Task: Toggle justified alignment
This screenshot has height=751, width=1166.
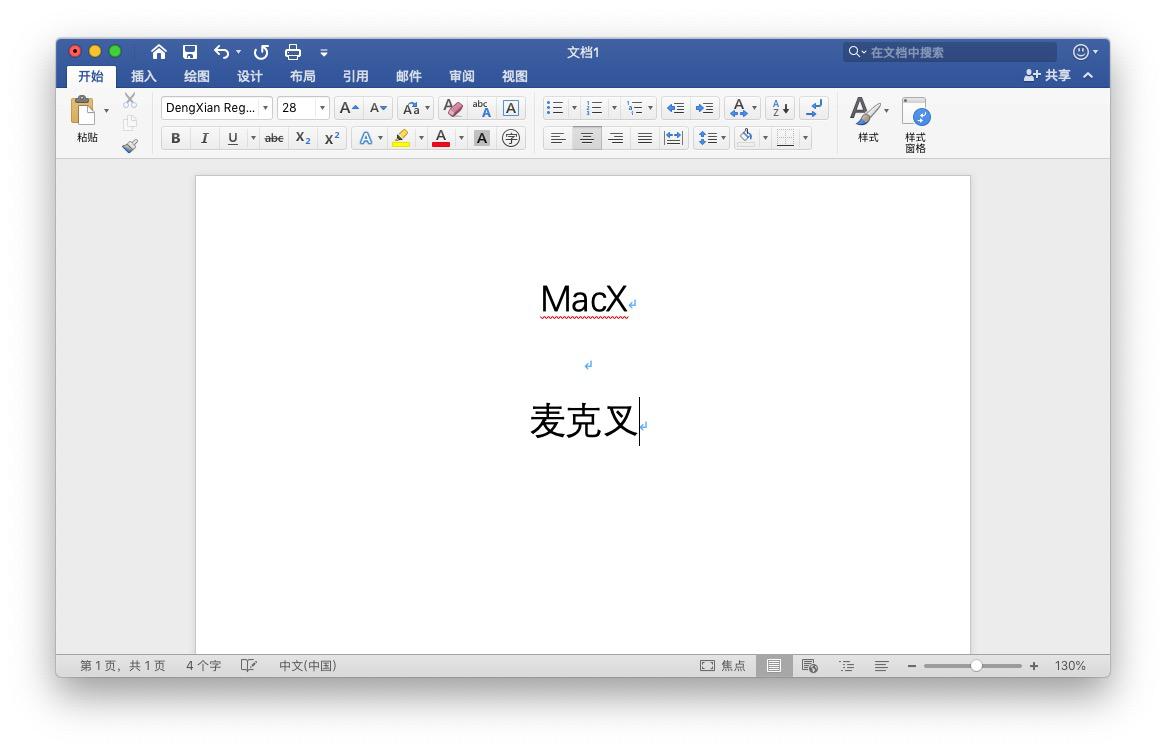Action: coord(644,138)
